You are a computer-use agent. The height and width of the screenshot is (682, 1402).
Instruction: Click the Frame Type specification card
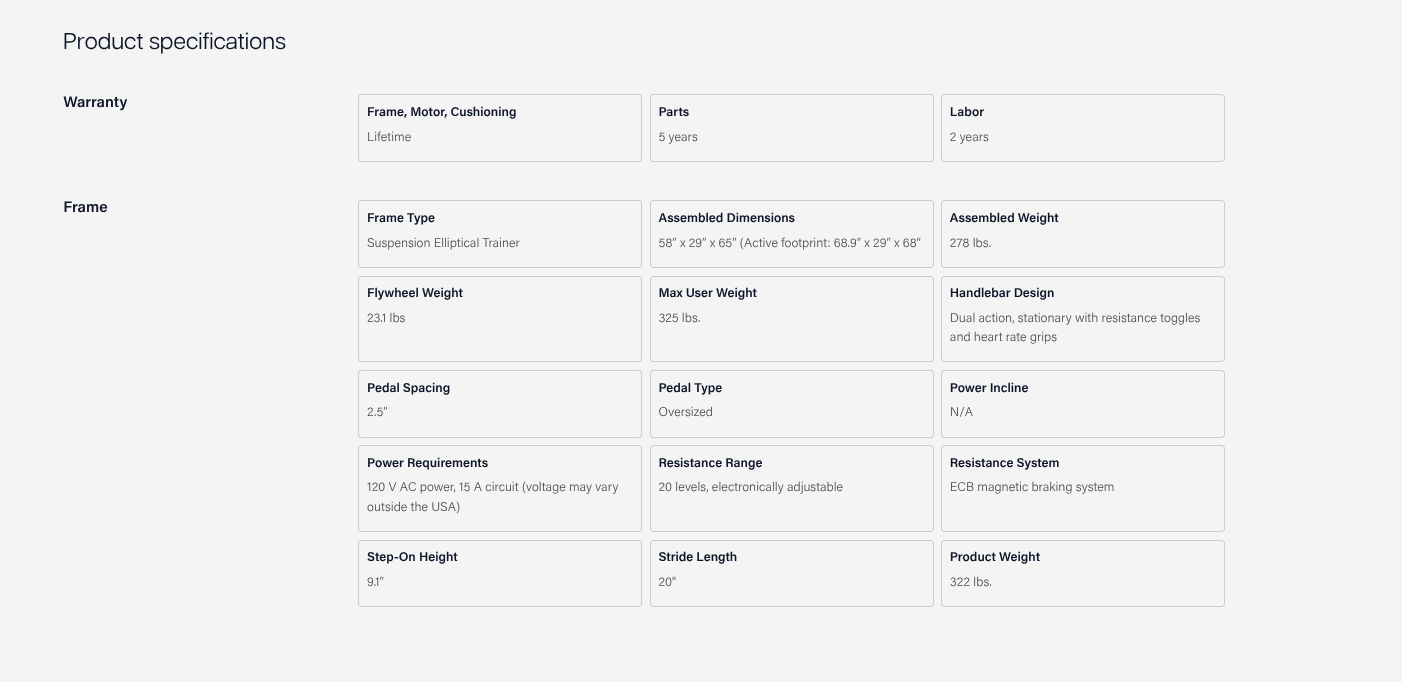(x=499, y=233)
